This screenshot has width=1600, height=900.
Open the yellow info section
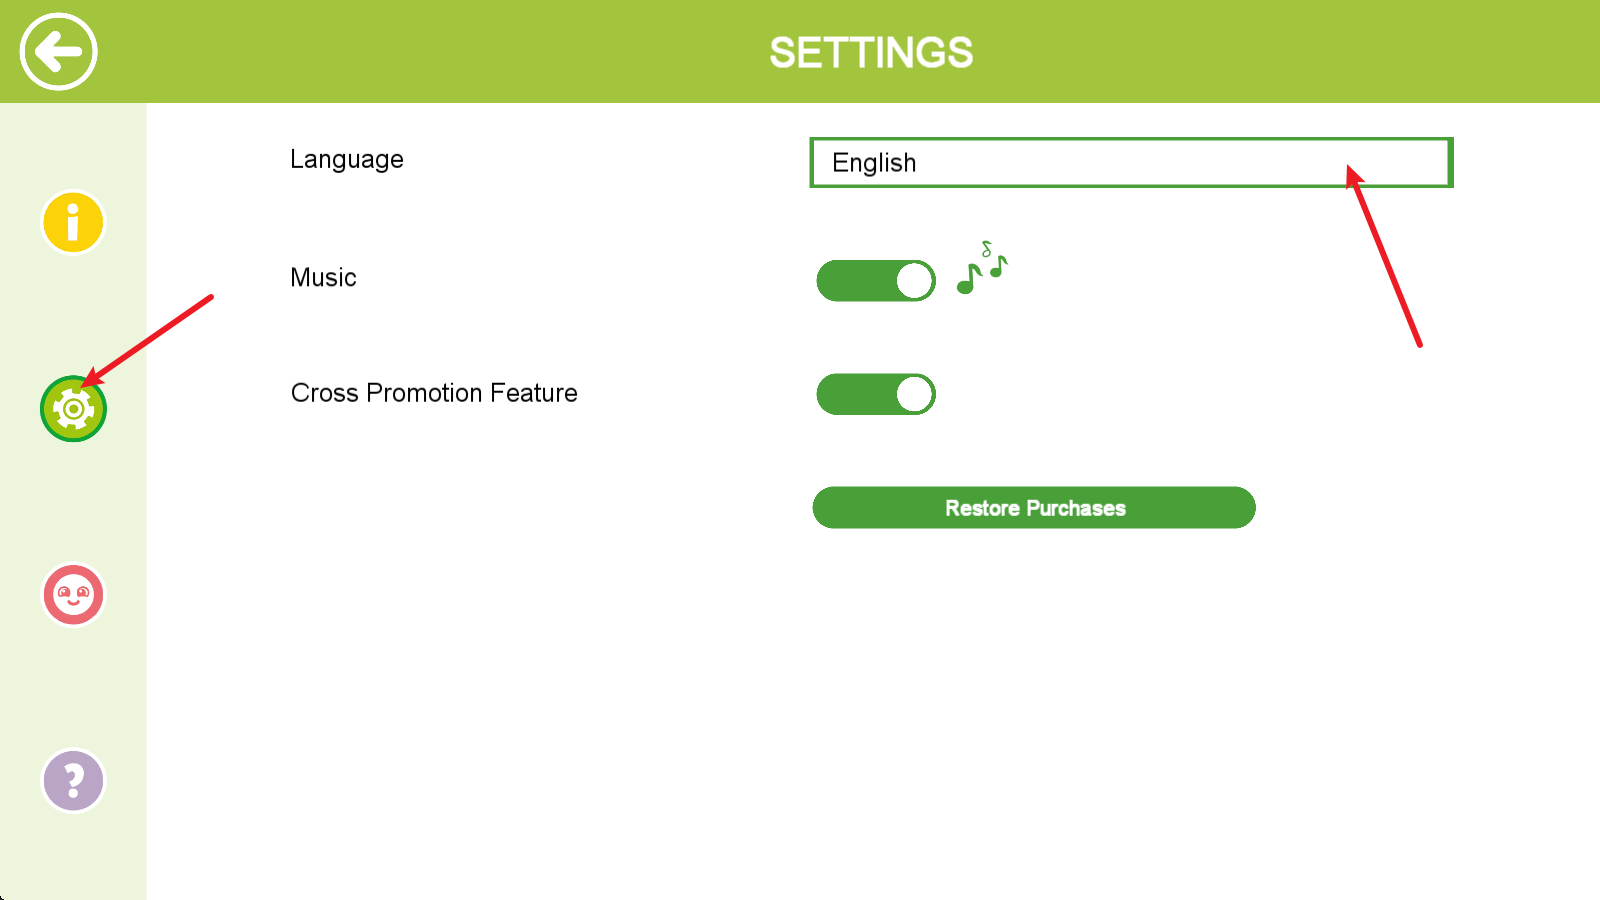click(73, 222)
